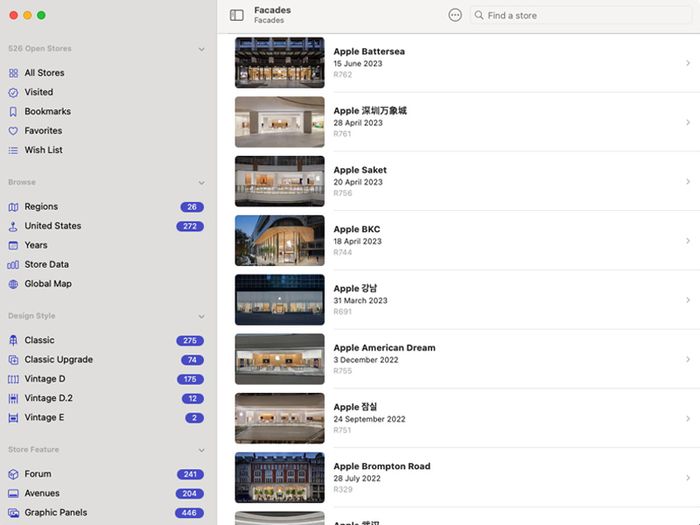Click into the Find a store field
Image resolution: width=700 pixels, height=525 pixels.
[x=580, y=15]
